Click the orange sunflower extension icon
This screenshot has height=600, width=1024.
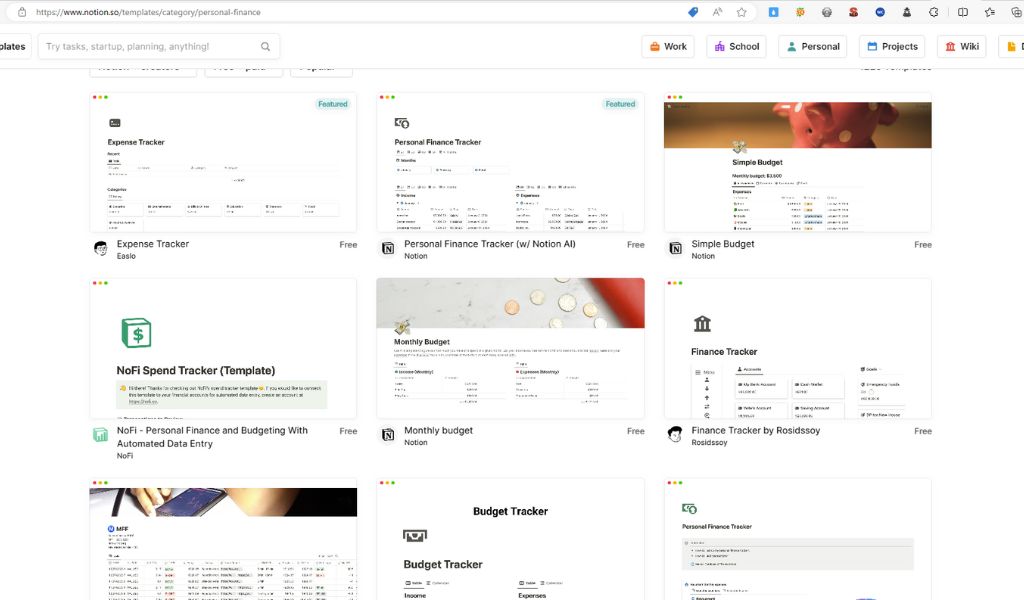click(x=800, y=12)
